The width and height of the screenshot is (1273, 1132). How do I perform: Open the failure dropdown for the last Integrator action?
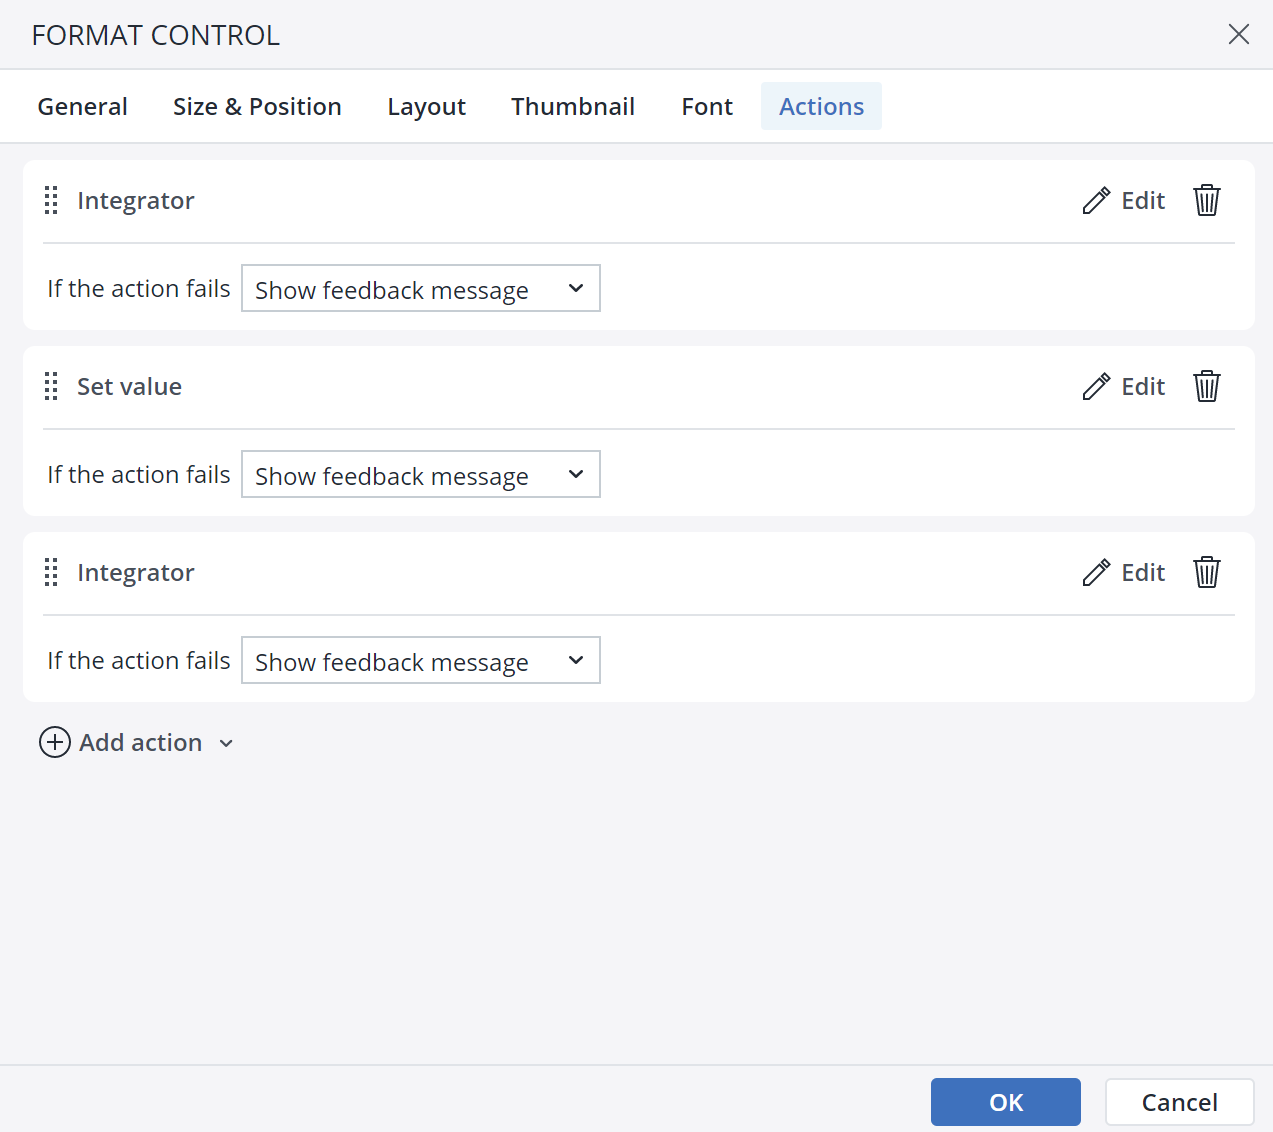pyautogui.click(x=421, y=660)
